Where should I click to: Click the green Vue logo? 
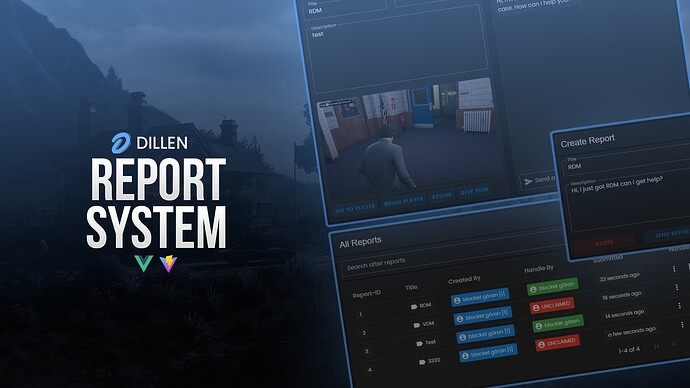click(x=144, y=263)
